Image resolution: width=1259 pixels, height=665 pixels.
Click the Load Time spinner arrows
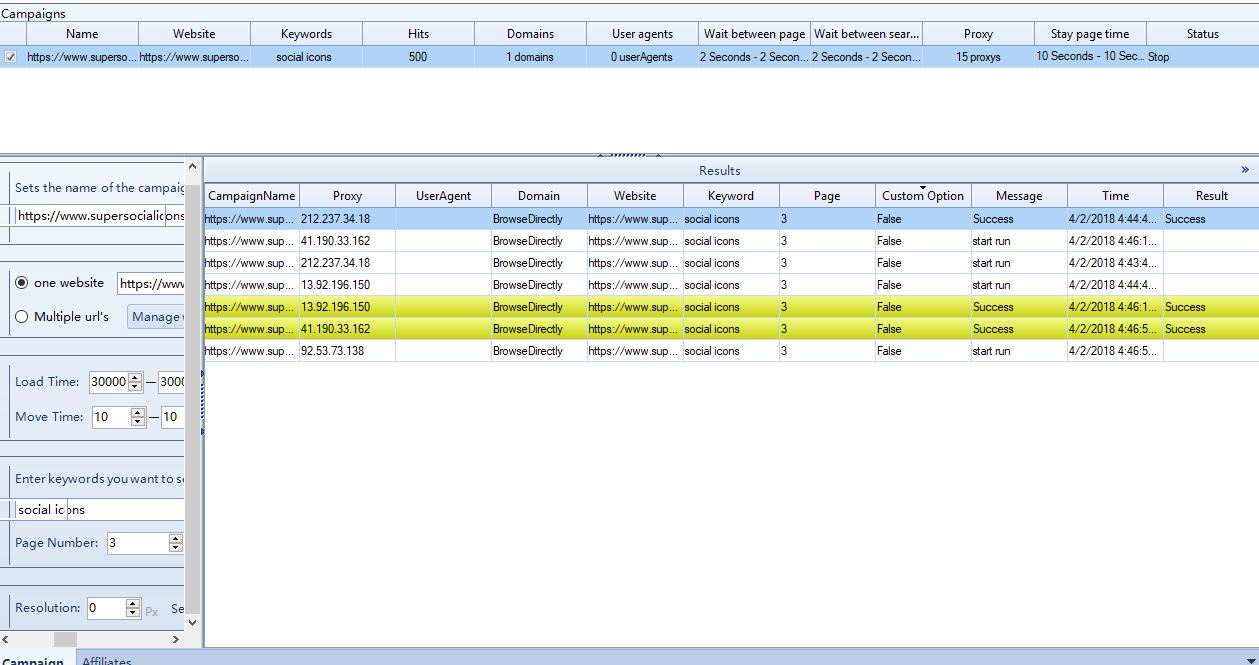click(x=136, y=382)
